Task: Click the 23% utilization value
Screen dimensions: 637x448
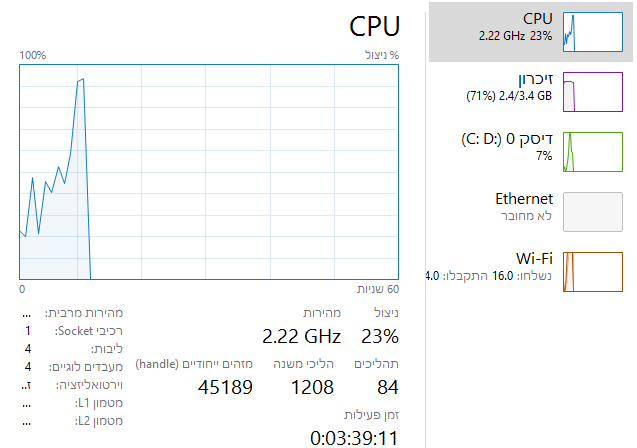Action: tap(380, 336)
